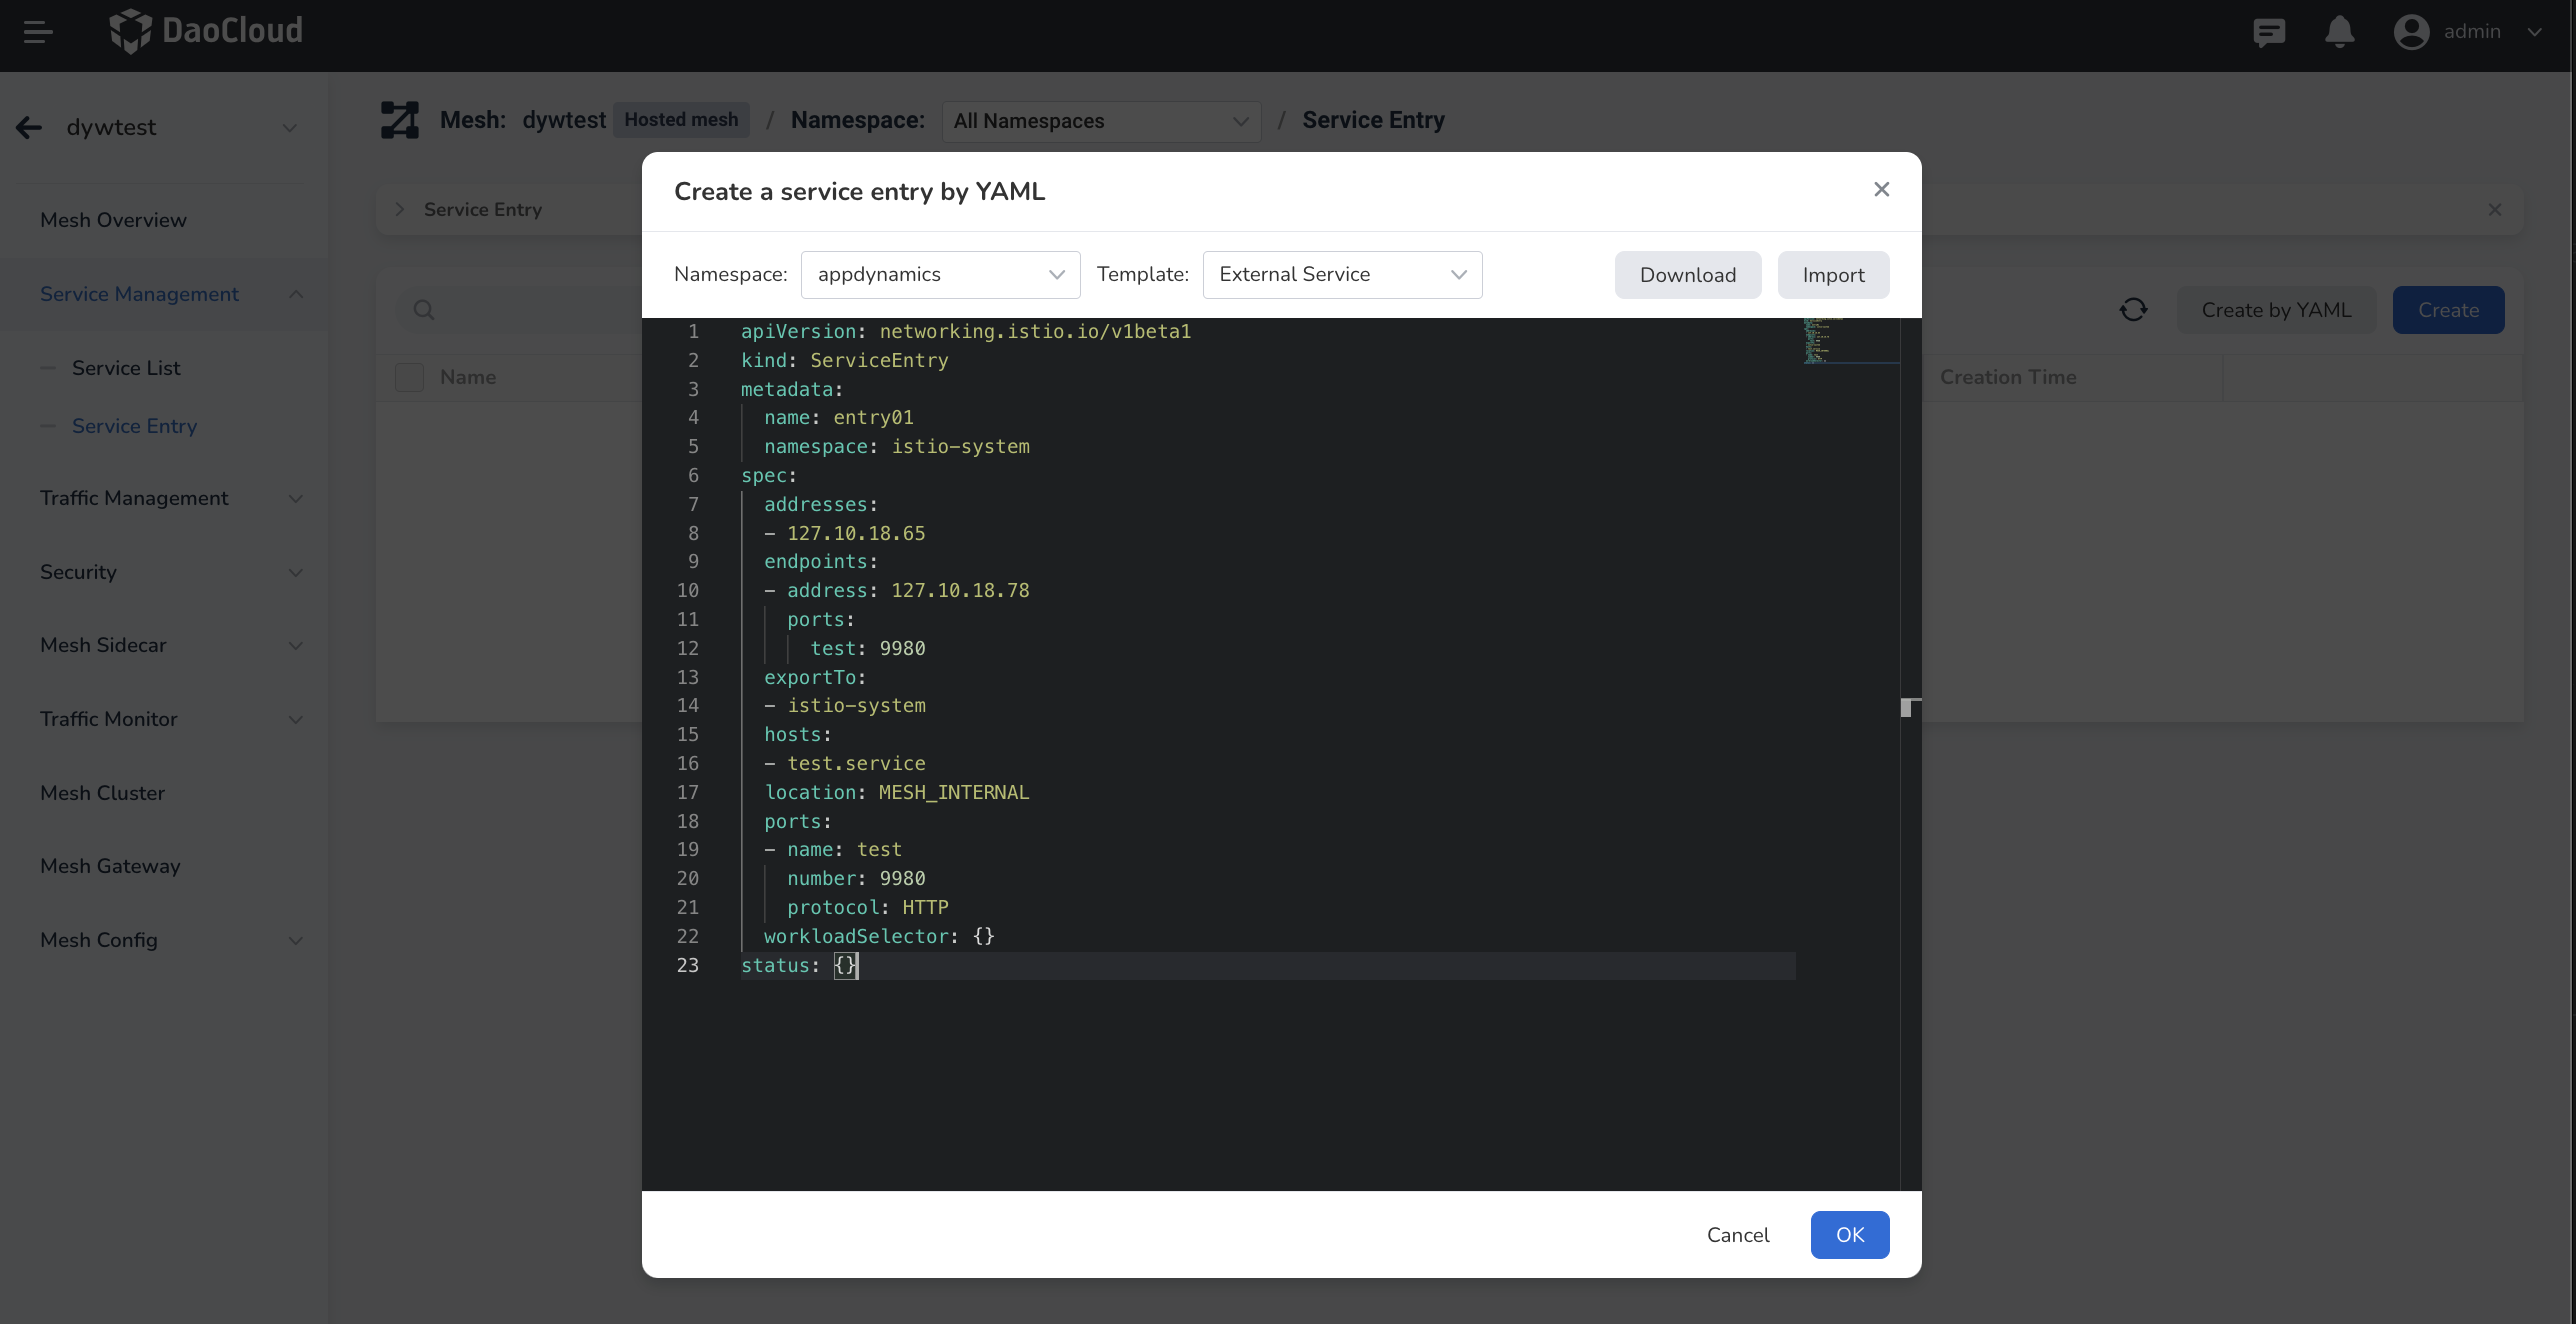Click the Download button
The image size is (2576, 1324).
point(1687,275)
